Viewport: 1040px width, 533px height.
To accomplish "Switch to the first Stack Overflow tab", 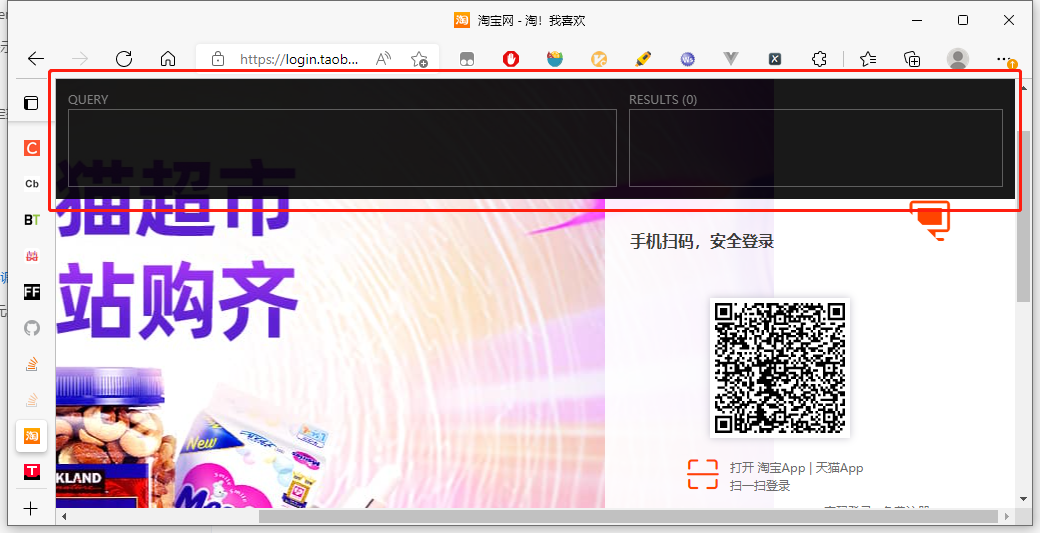I will click(x=32, y=363).
